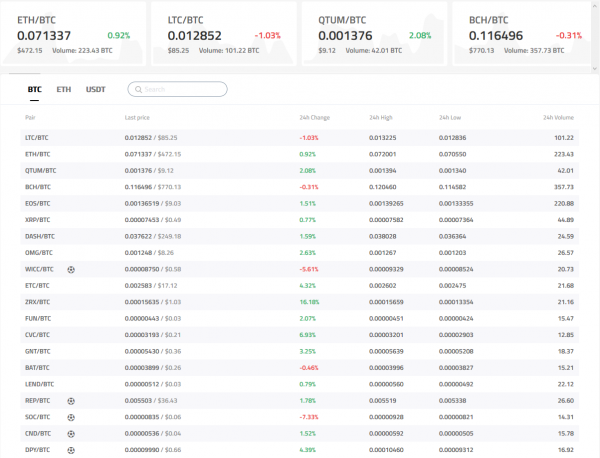Switch to the USDT market tab
The width and height of the screenshot is (600, 458).
coord(95,90)
